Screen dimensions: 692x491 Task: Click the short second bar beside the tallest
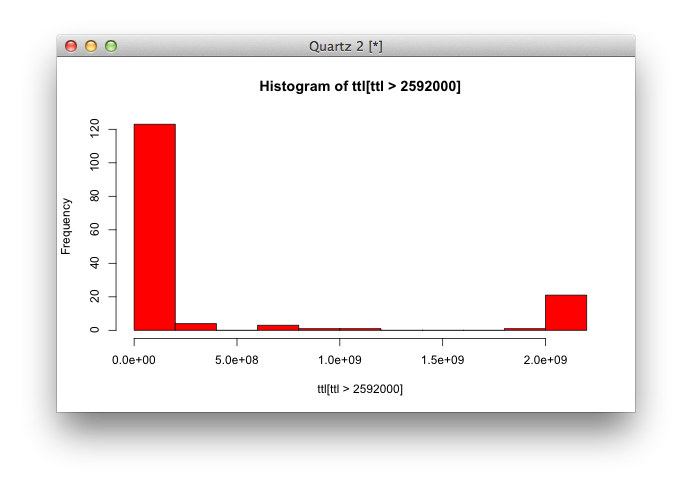coord(196,326)
